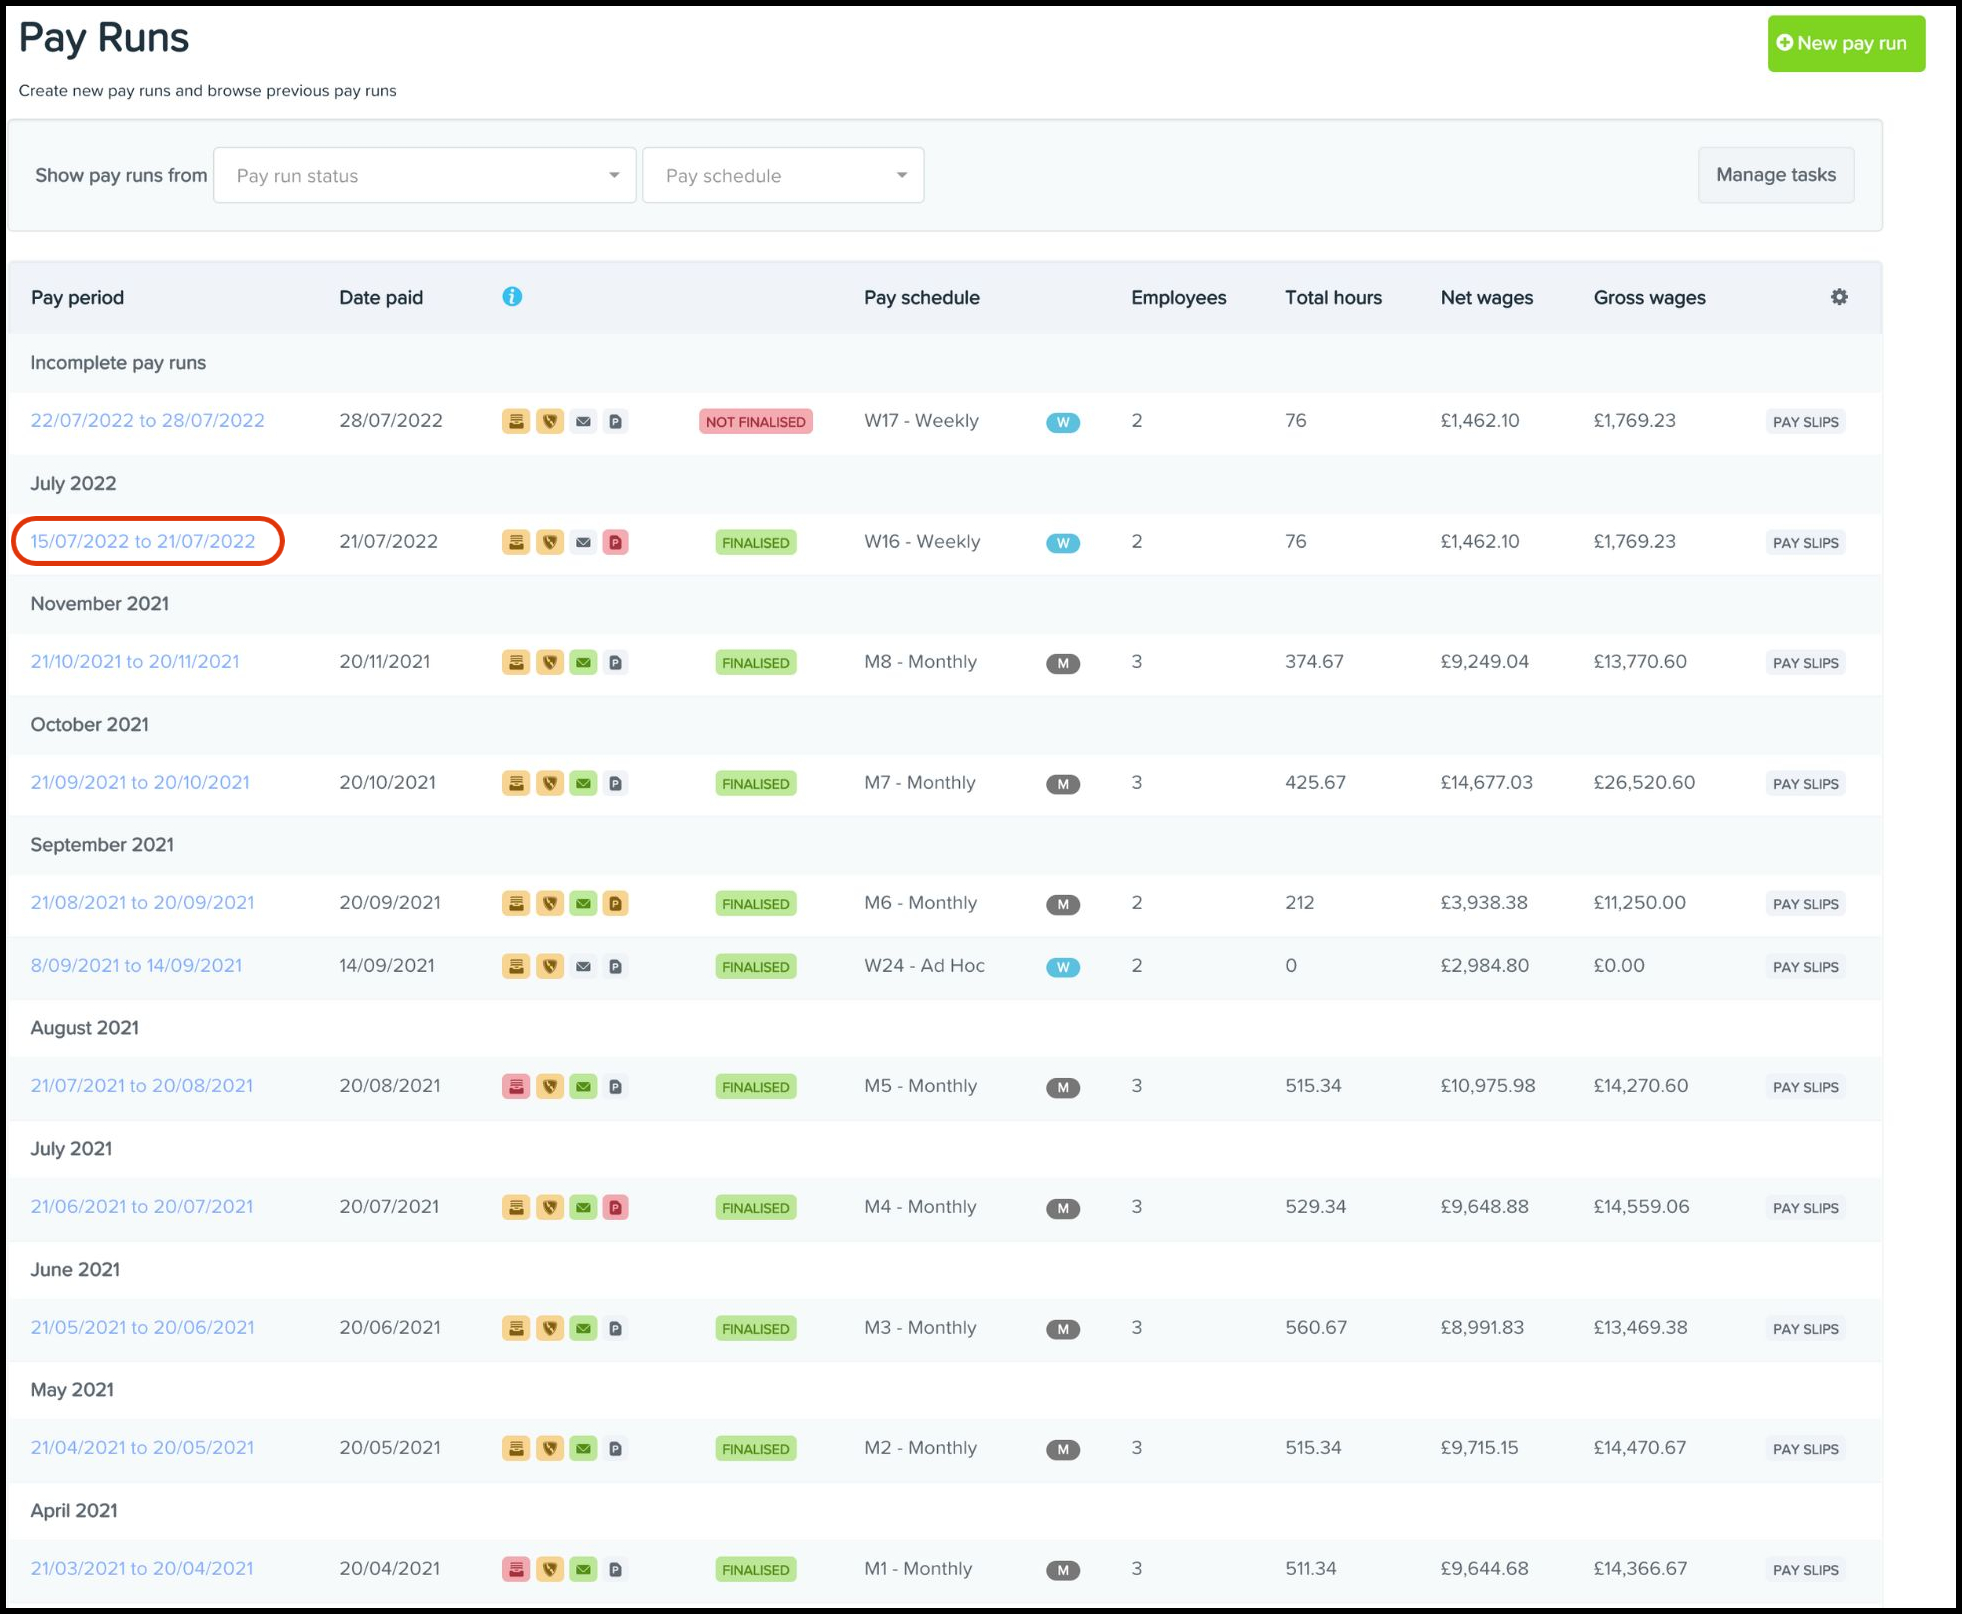Click the Manage tasks button
The height and width of the screenshot is (1614, 1962).
1775,175
